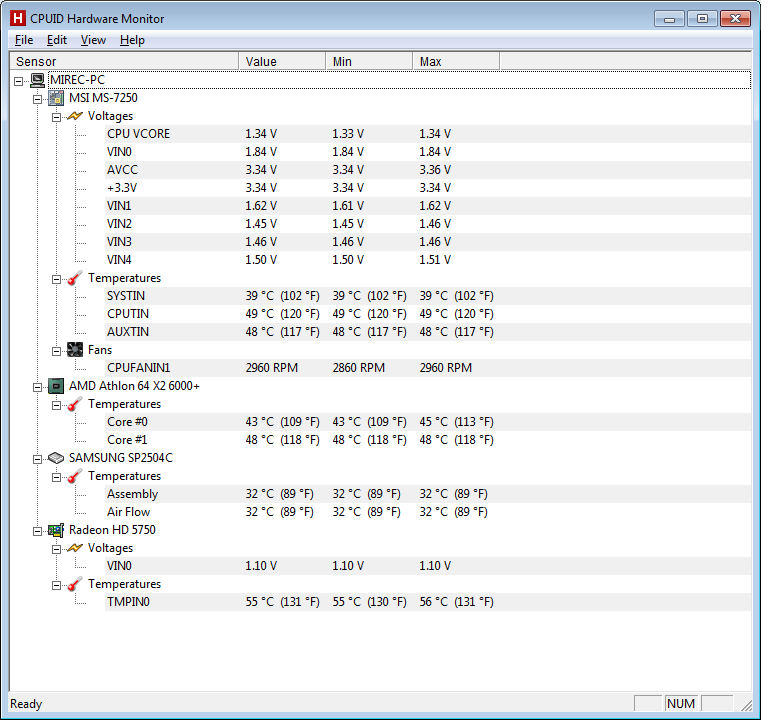768x720 pixels.
Task: Click the CPUFANIN1 value 2960 RPM
Action: [272, 368]
